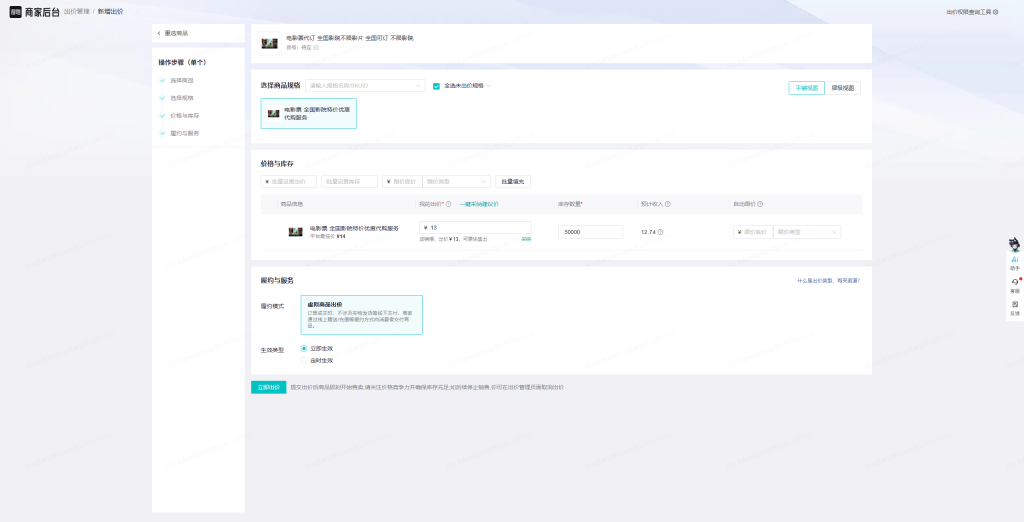Open the batch 跟价类型 dropdown

point(456,182)
